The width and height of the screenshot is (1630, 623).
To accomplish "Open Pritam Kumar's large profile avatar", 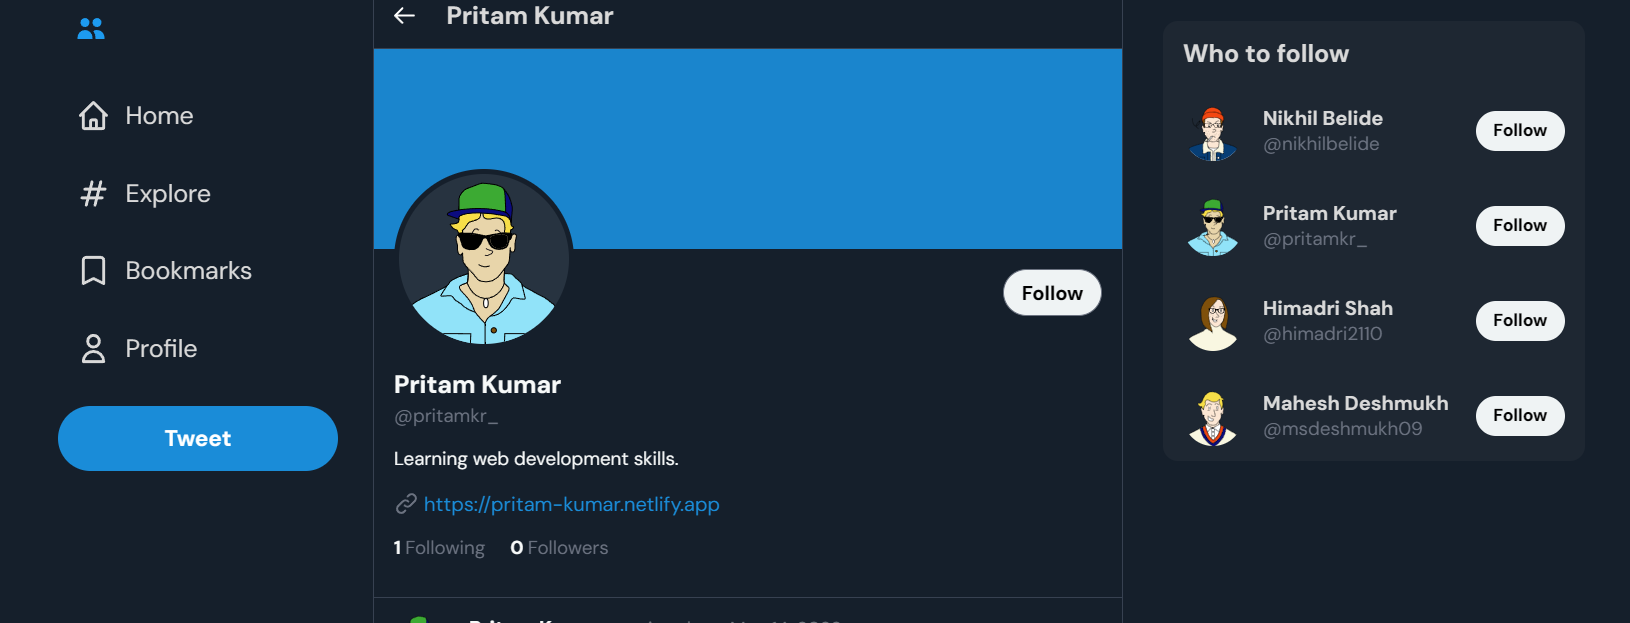I will pos(484,258).
